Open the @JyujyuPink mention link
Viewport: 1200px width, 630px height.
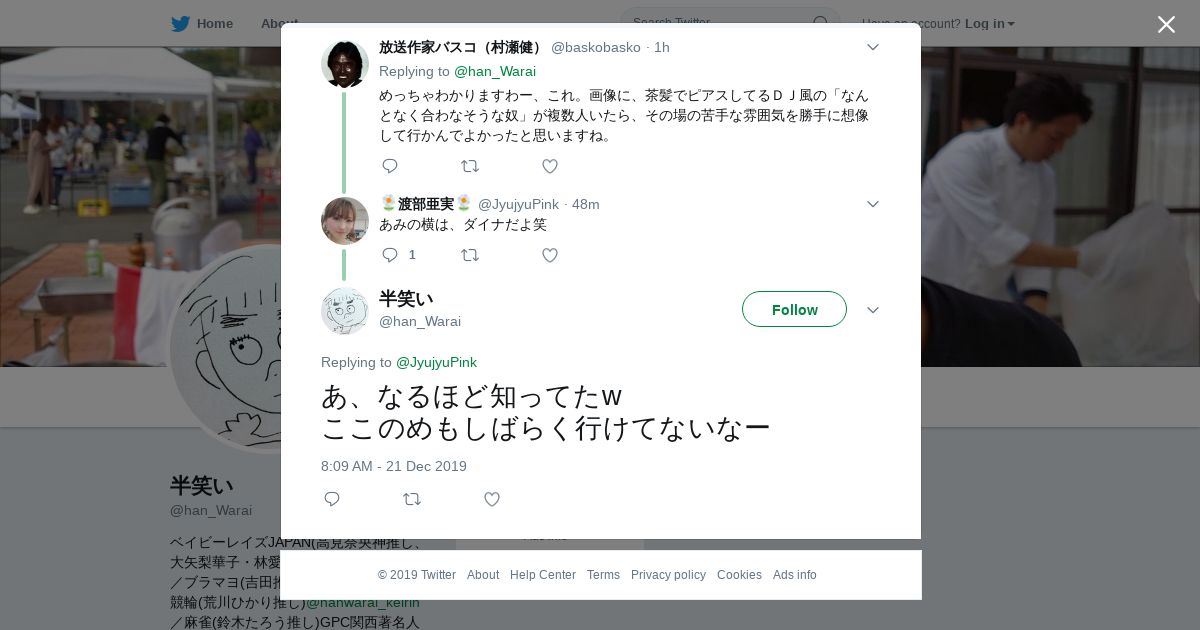436,362
